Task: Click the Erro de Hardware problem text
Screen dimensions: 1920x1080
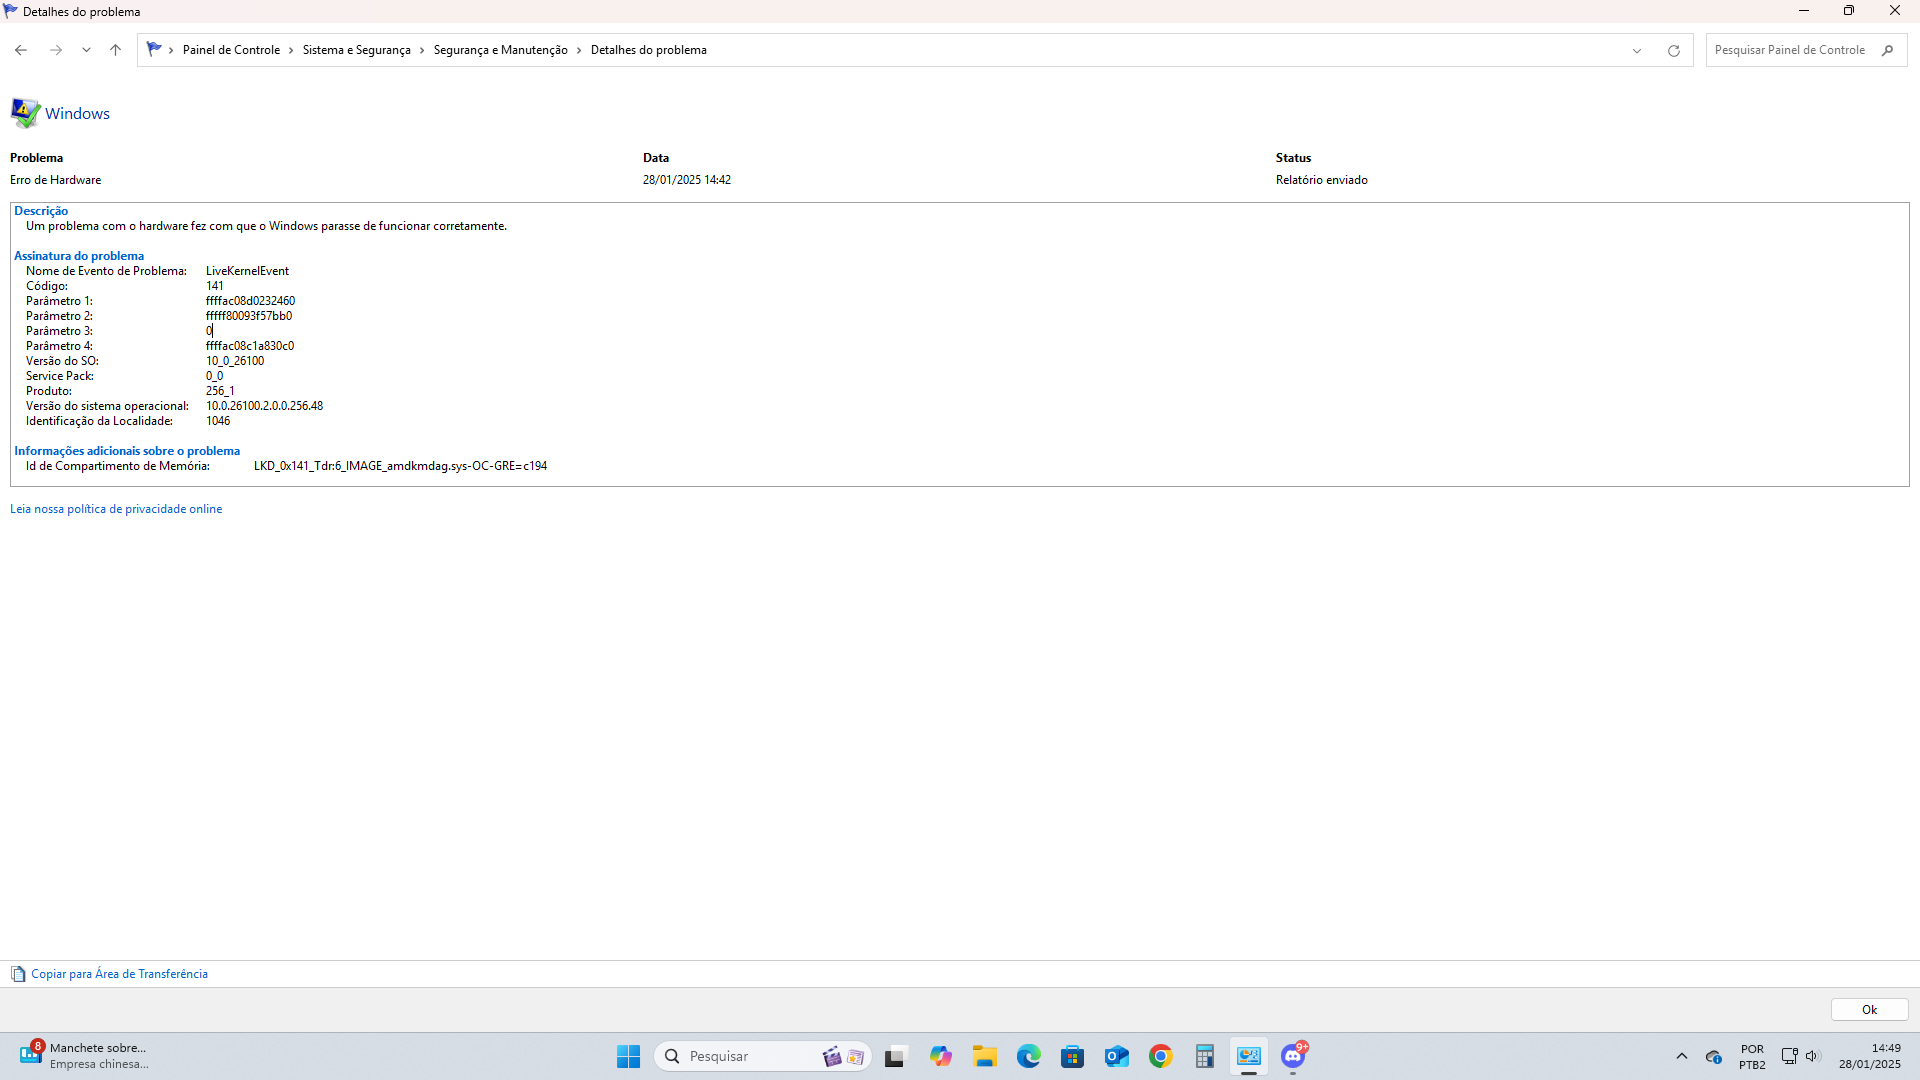Action: [x=55, y=180]
